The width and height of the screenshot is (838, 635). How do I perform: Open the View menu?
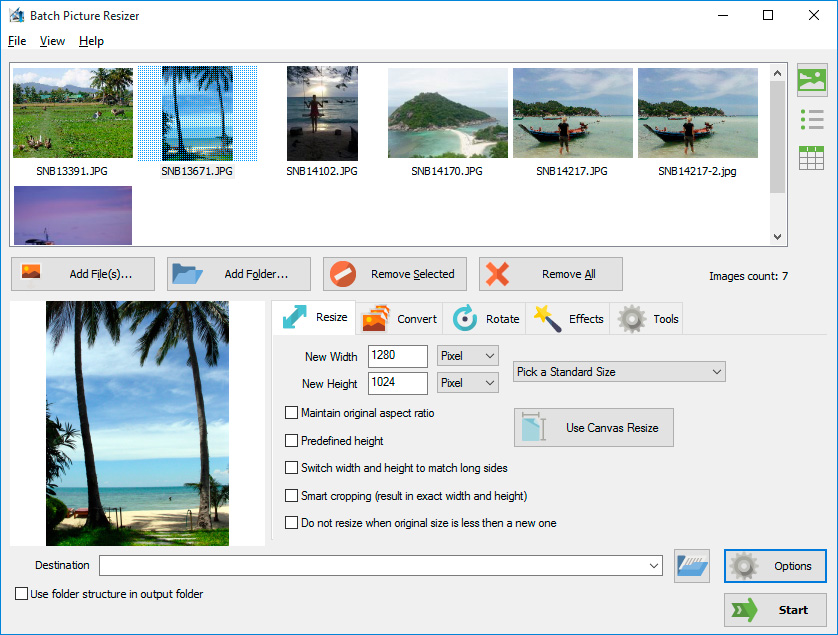point(52,41)
